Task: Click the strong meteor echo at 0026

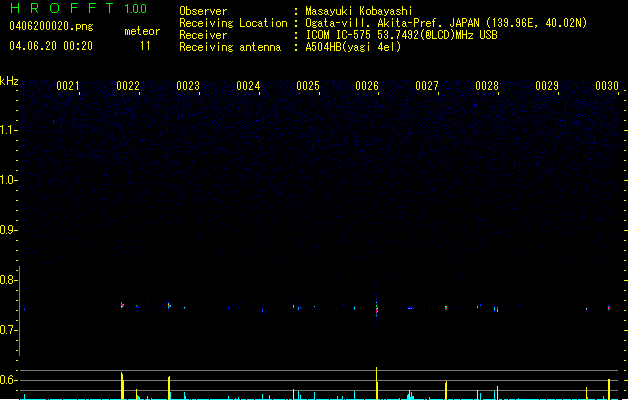Action: [x=377, y=309]
